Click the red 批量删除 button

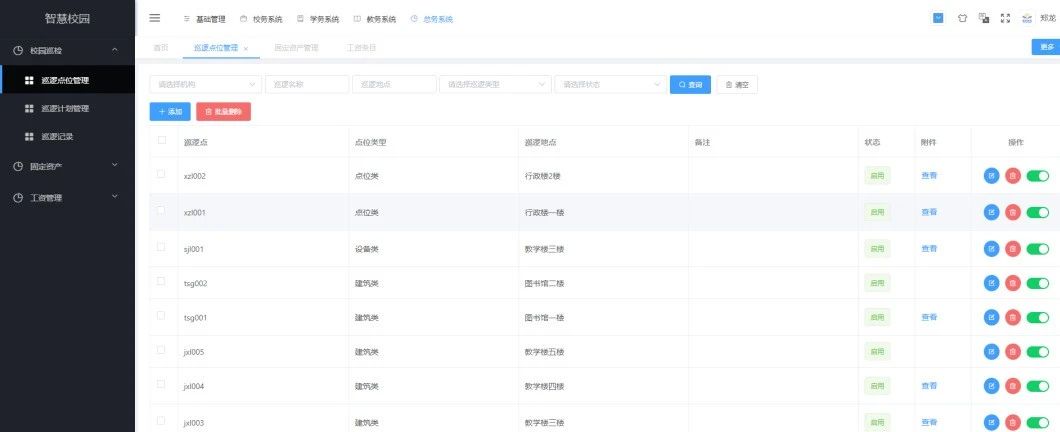(223, 112)
